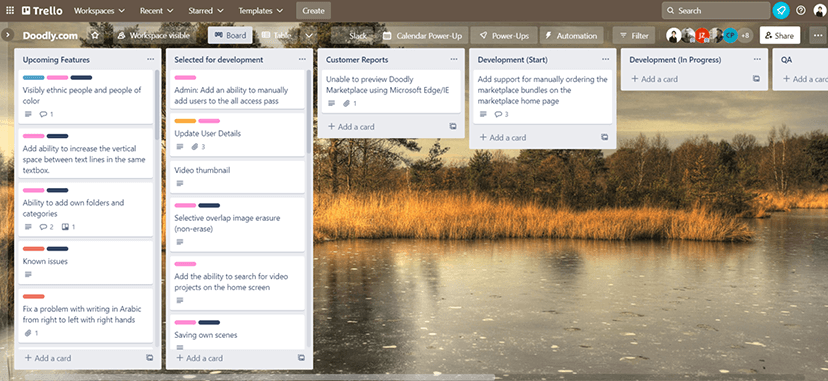This screenshot has height=381, width=828.
Task: Open the board menu ellipsis
Action: click(x=817, y=35)
